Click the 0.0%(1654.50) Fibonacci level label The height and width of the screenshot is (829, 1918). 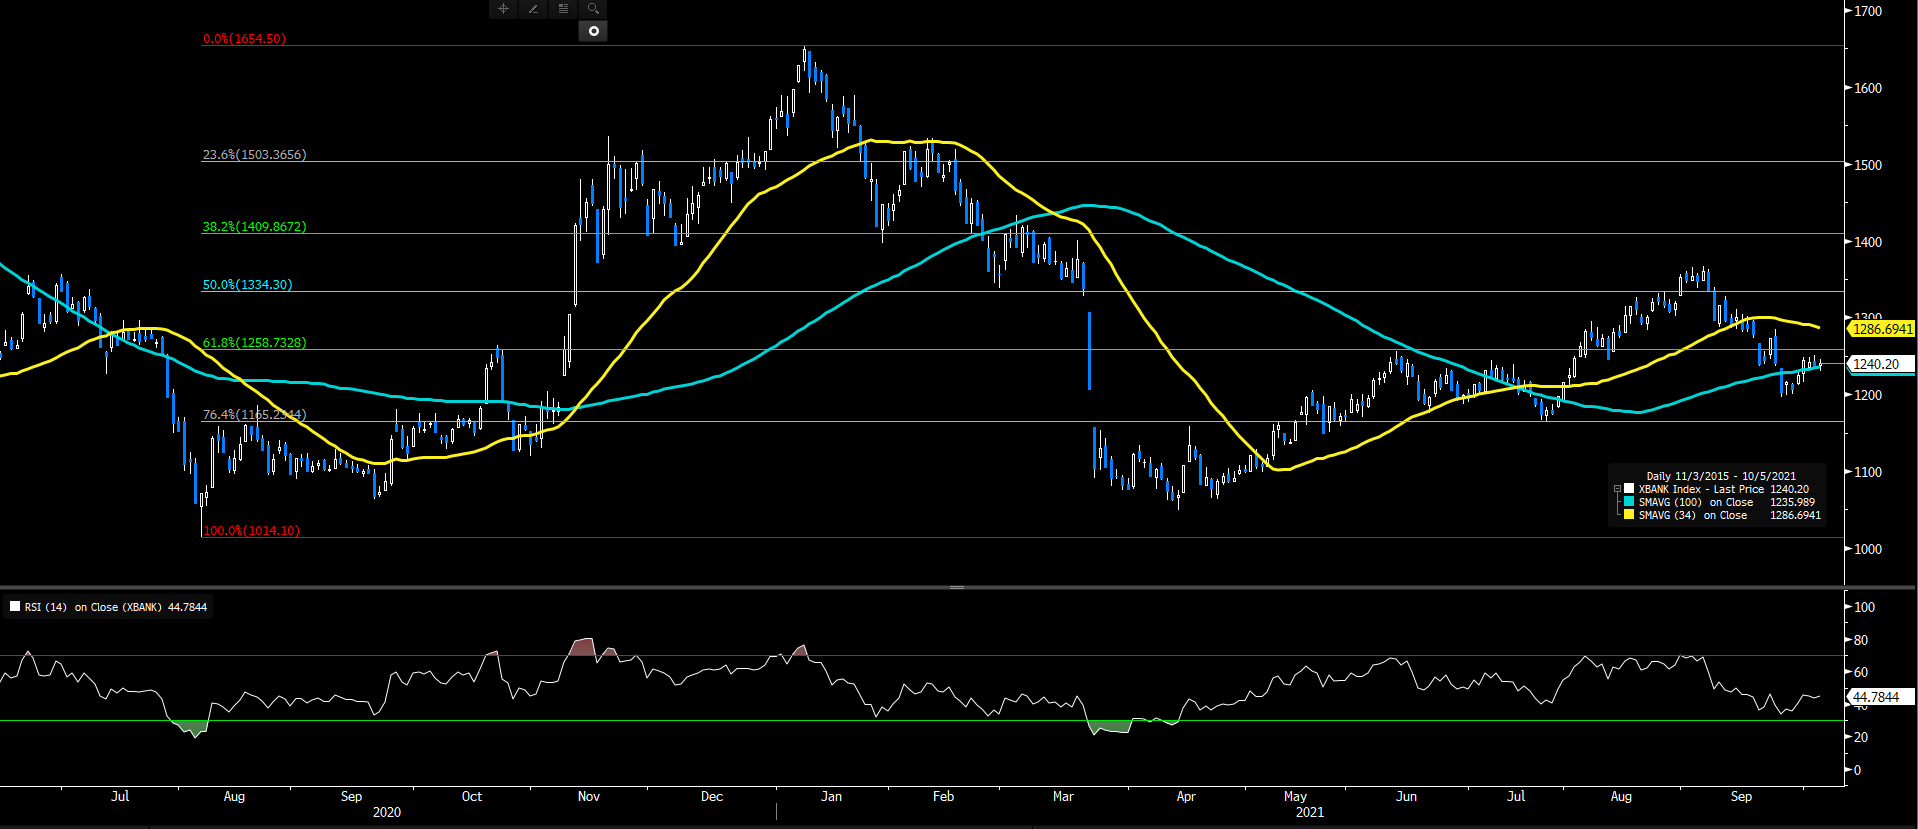(x=244, y=39)
